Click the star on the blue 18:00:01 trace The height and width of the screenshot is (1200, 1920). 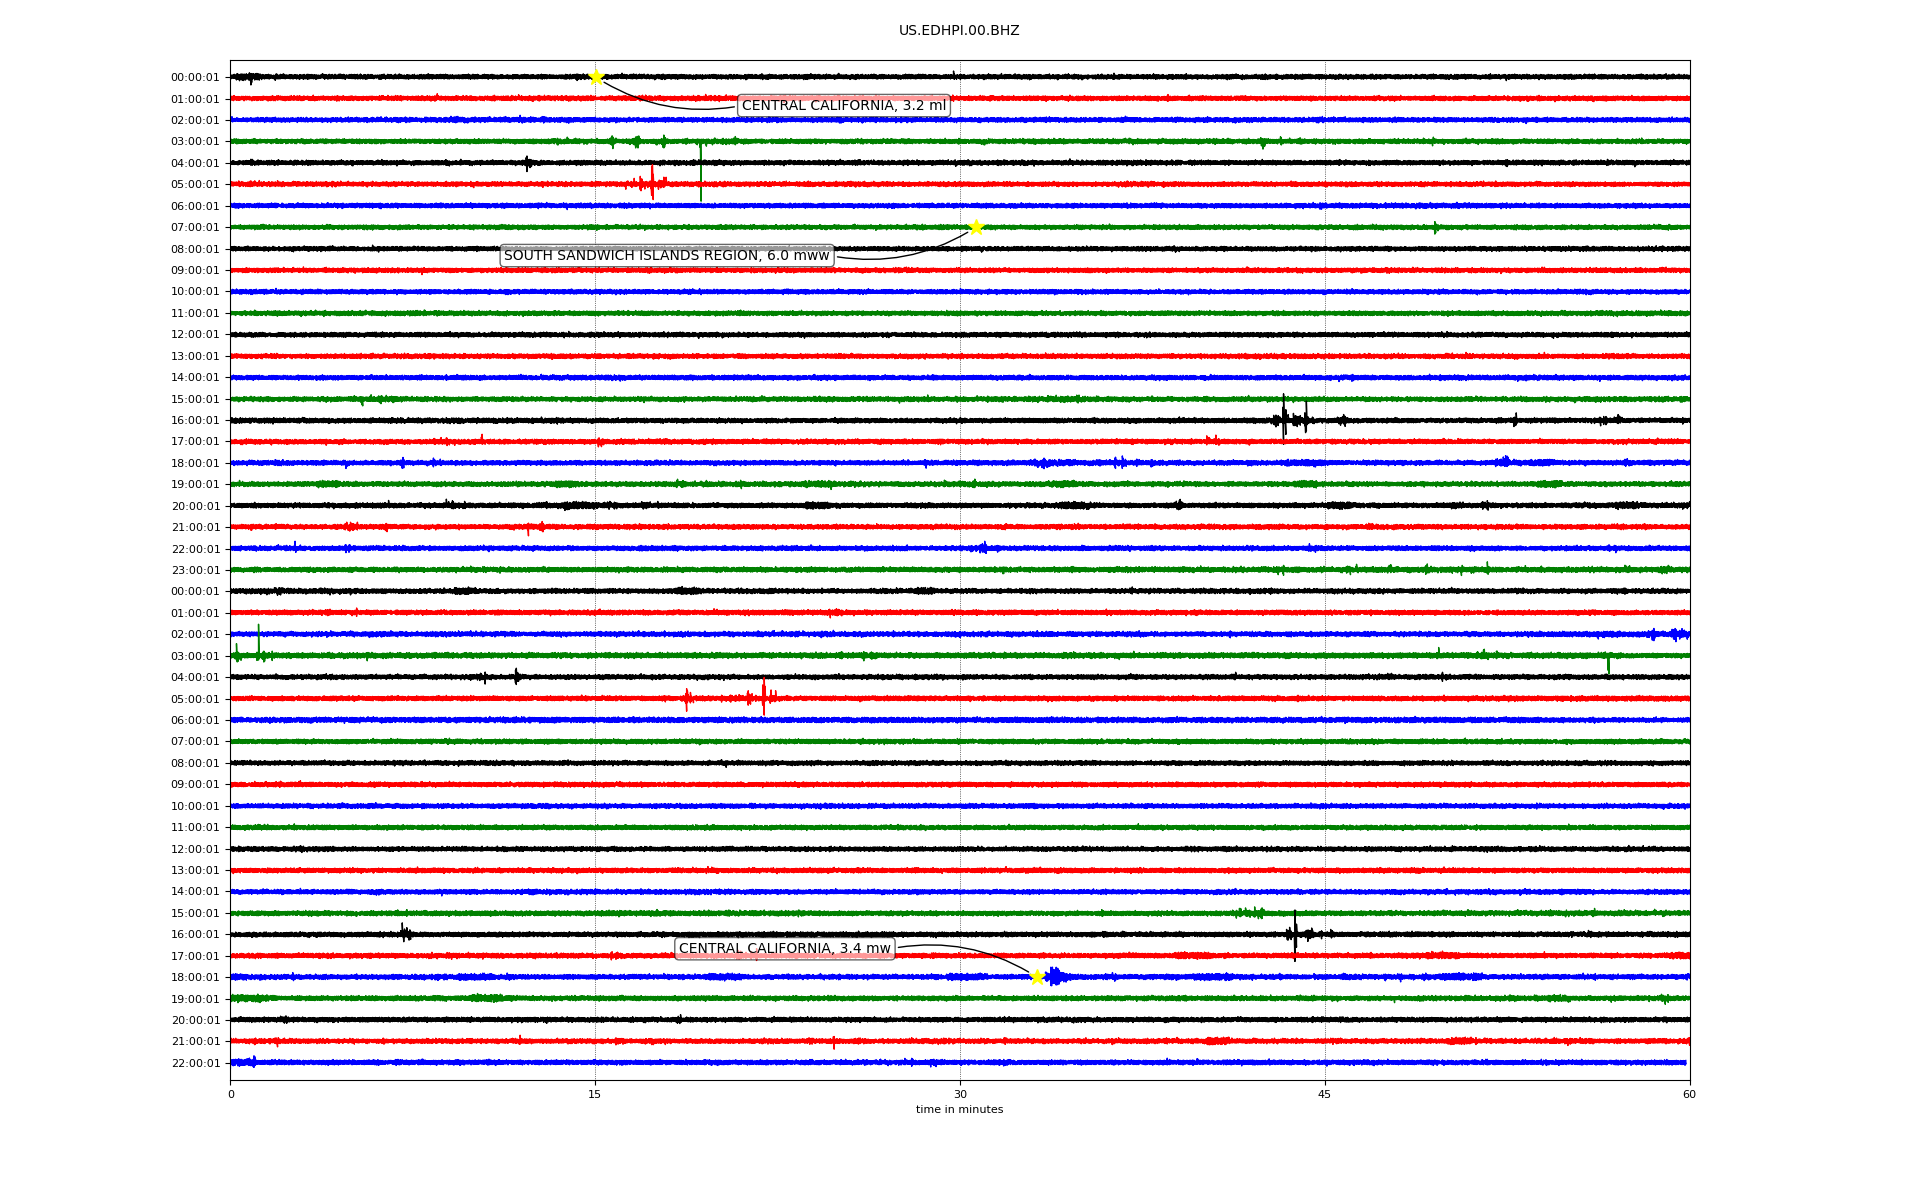pyautogui.click(x=1037, y=977)
